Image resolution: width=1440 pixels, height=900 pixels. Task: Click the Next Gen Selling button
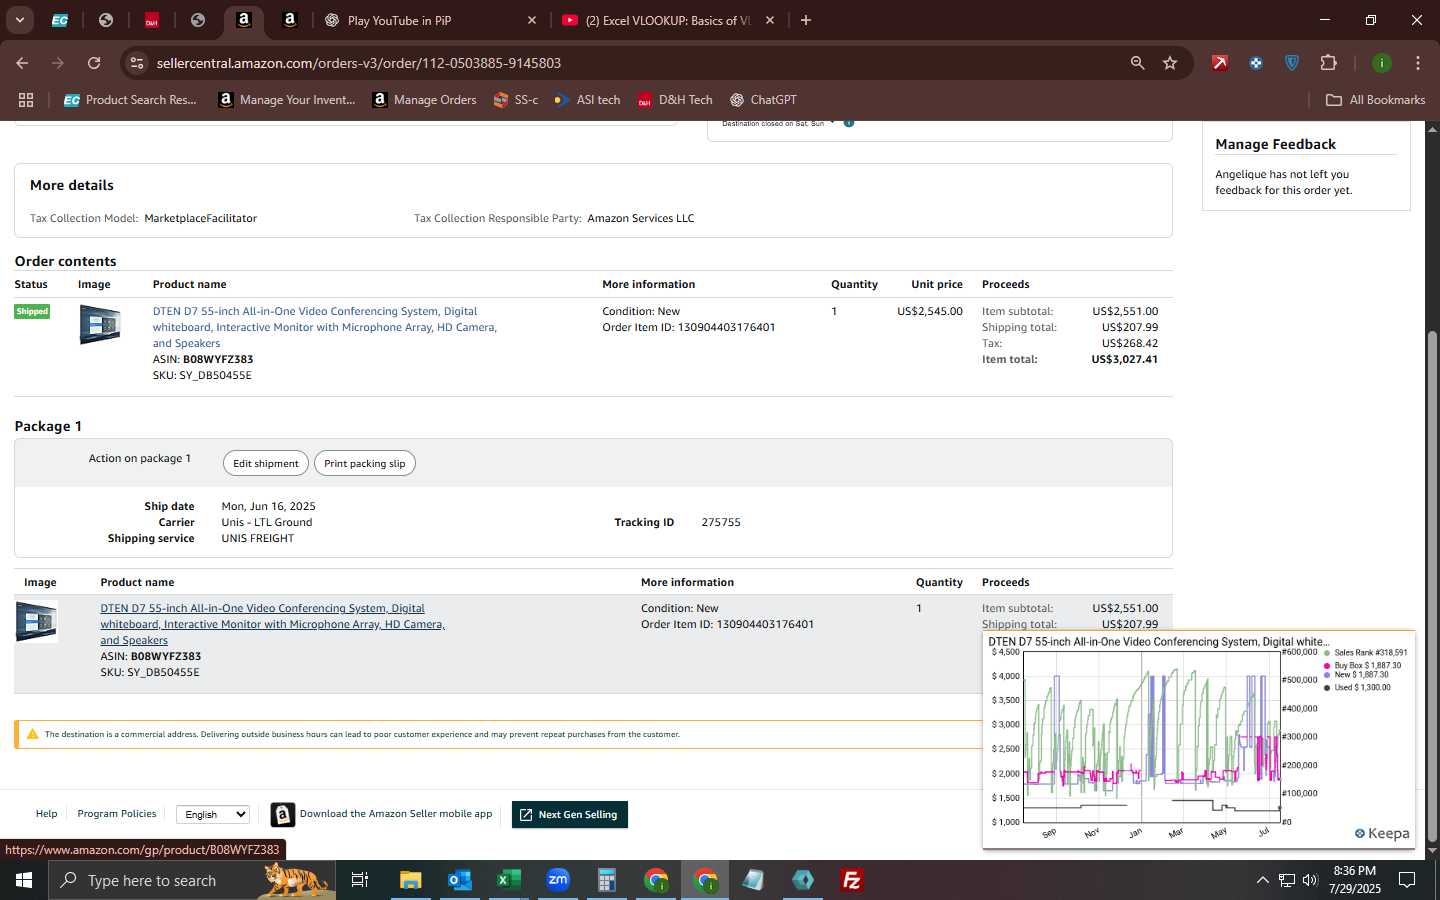click(x=570, y=815)
